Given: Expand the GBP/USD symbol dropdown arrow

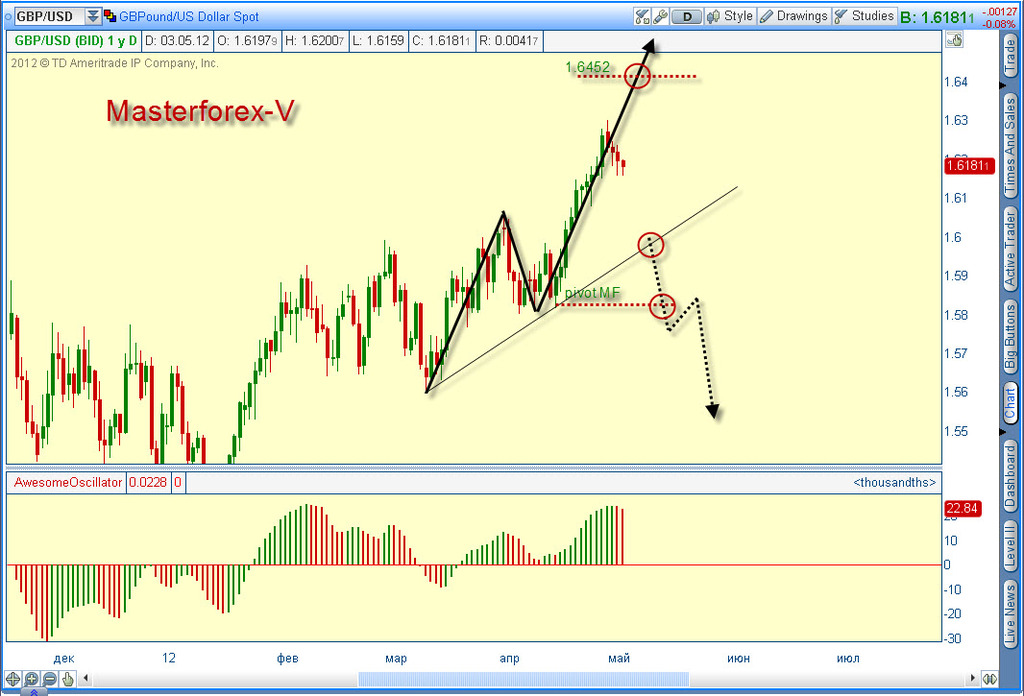Looking at the screenshot, I should point(93,16).
